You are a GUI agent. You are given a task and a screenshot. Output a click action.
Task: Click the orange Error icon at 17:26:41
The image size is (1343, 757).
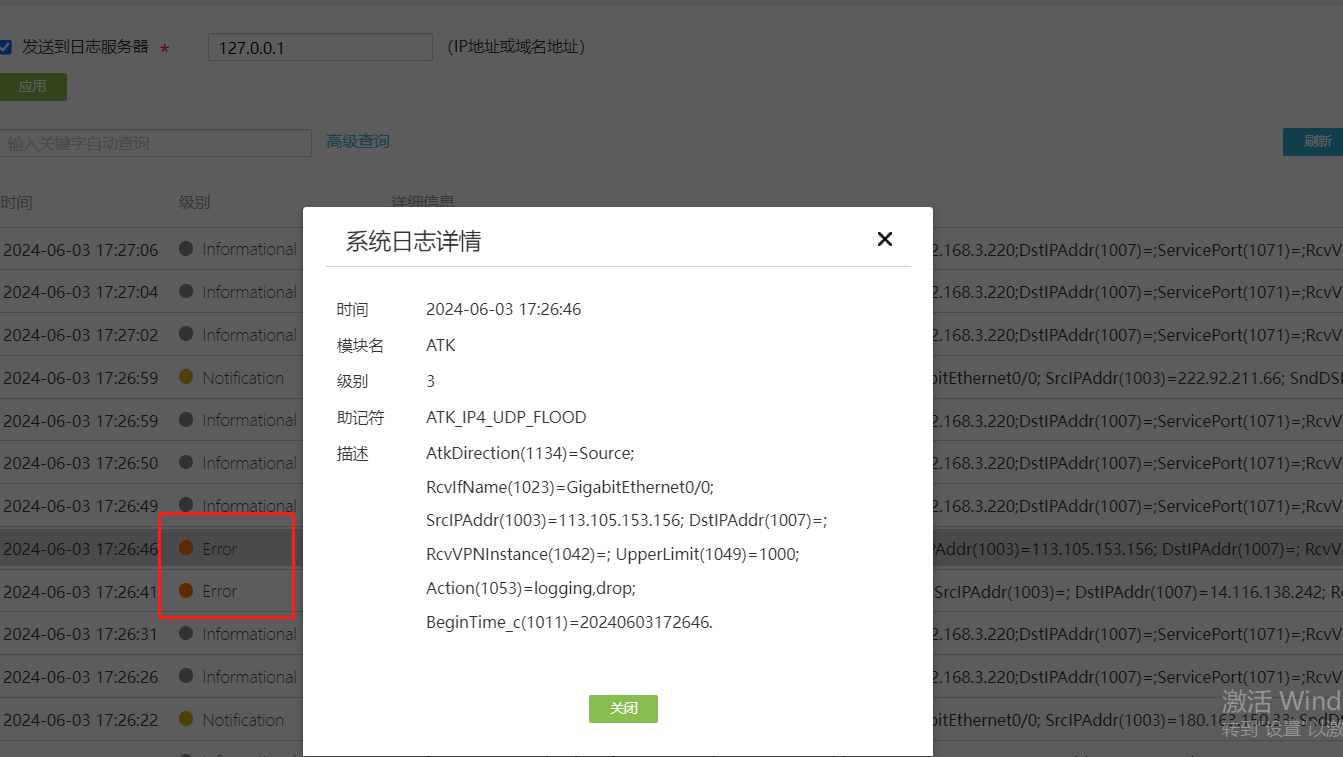click(186, 591)
